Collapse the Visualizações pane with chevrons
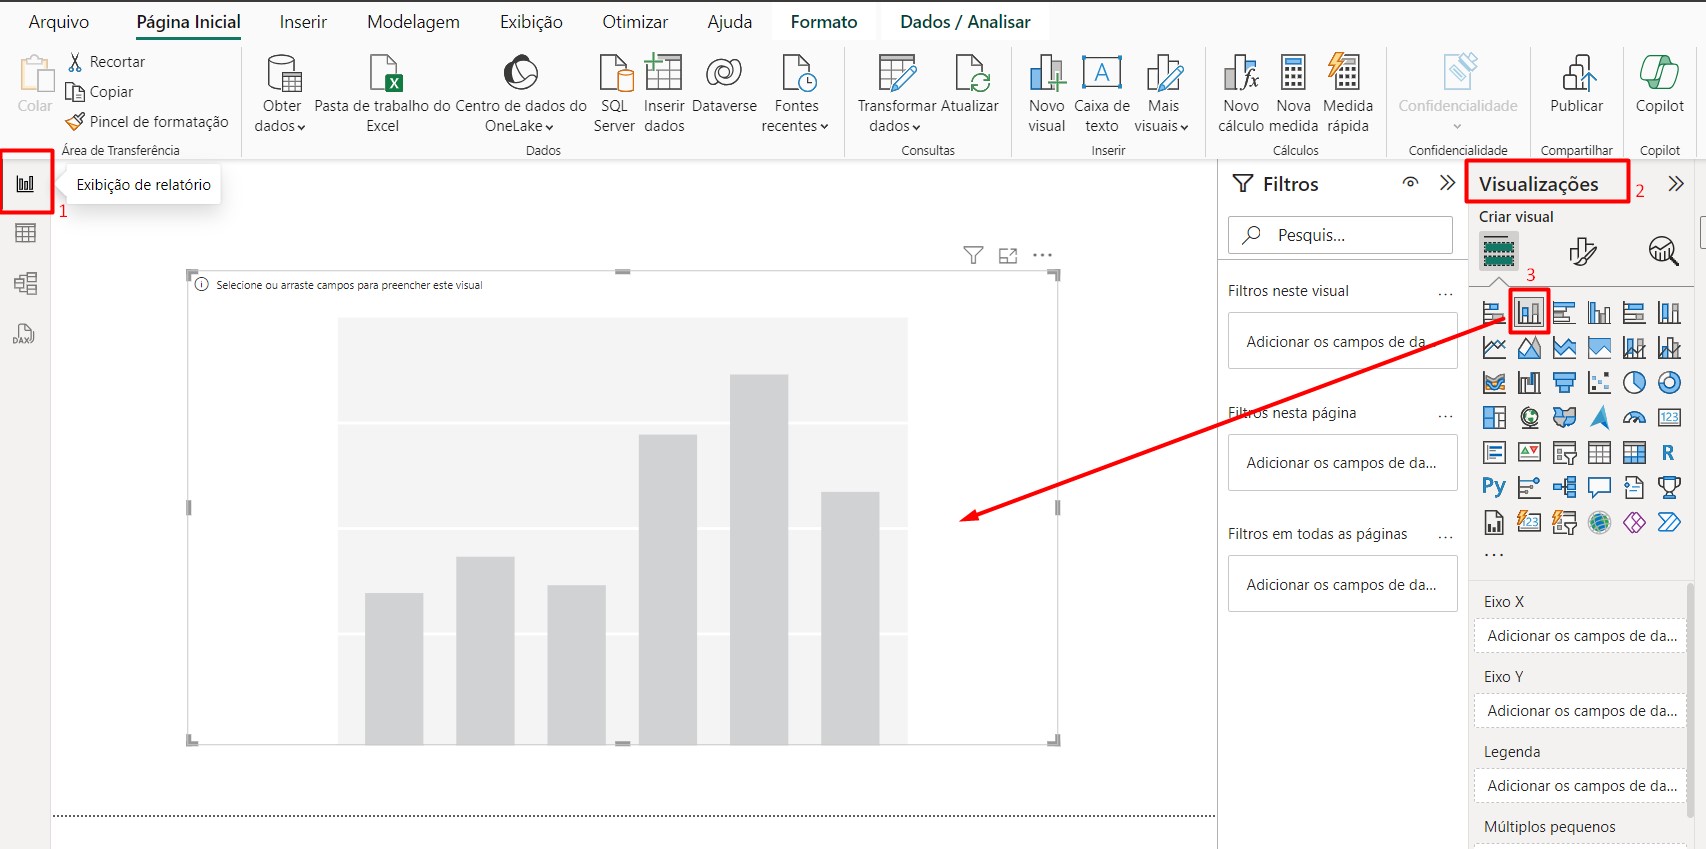This screenshot has height=849, width=1706. tap(1676, 184)
